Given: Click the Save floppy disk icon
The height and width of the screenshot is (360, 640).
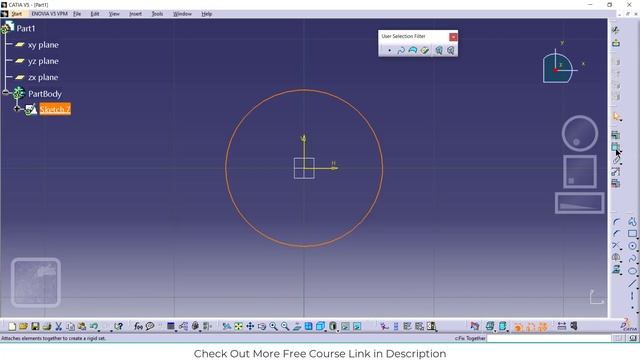Looking at the screenshot, I should [35, 326].
